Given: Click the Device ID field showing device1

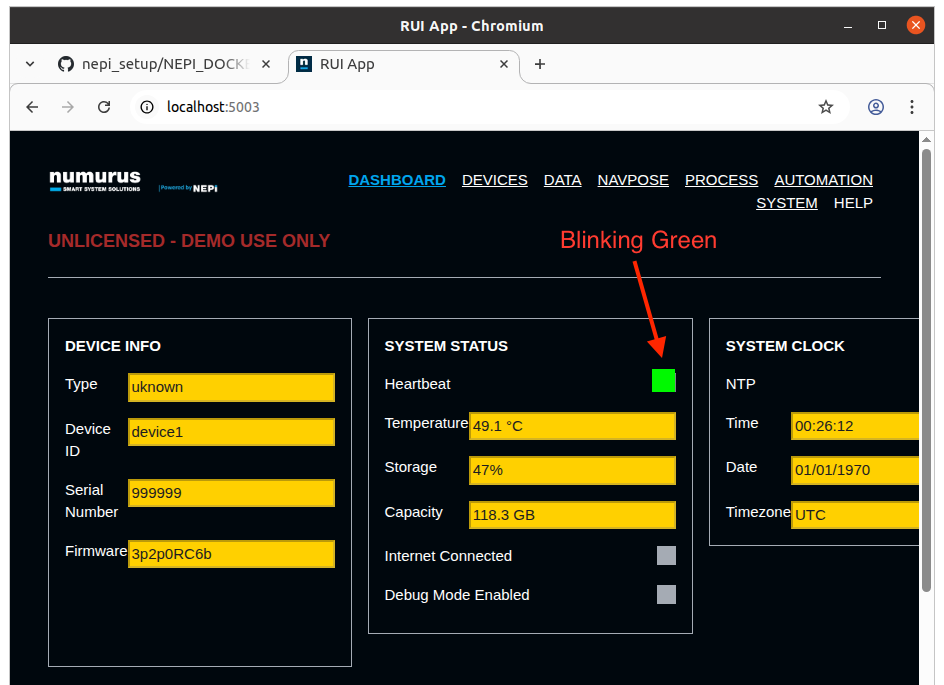Looking at the screenshot, I should (231, 431).
